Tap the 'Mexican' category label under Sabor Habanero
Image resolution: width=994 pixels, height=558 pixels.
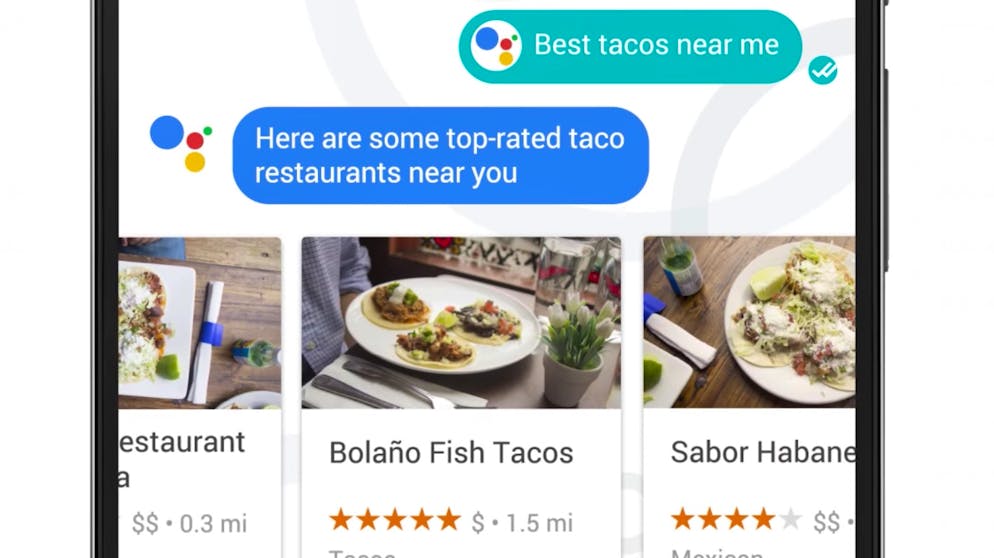point(717,554)
